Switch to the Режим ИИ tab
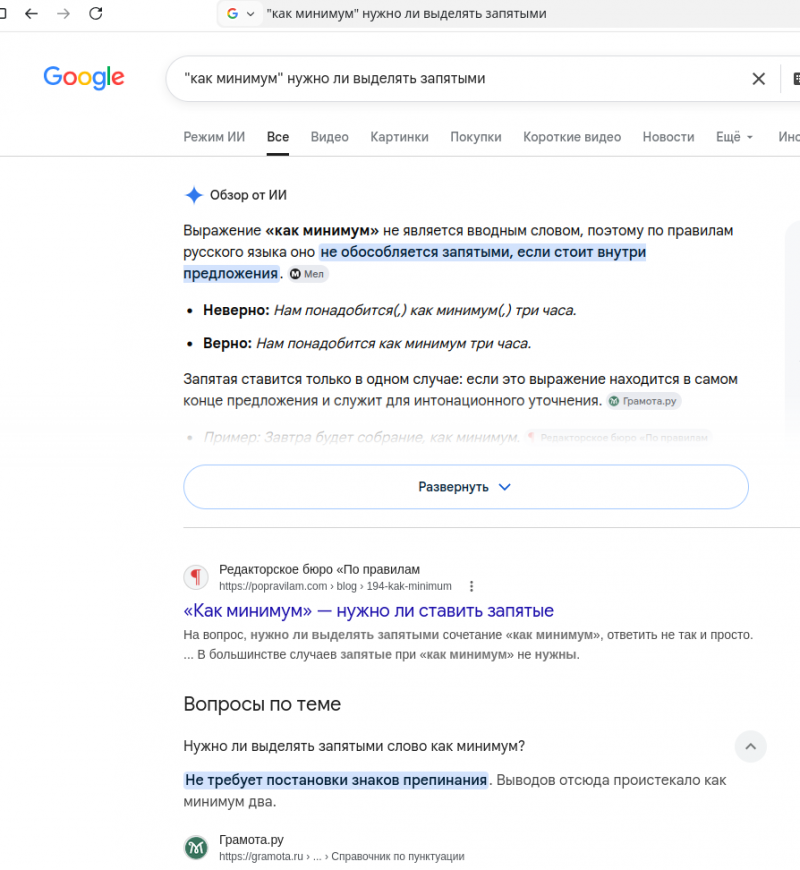This screenshot has height=870, width=800. tap(214, 137)
